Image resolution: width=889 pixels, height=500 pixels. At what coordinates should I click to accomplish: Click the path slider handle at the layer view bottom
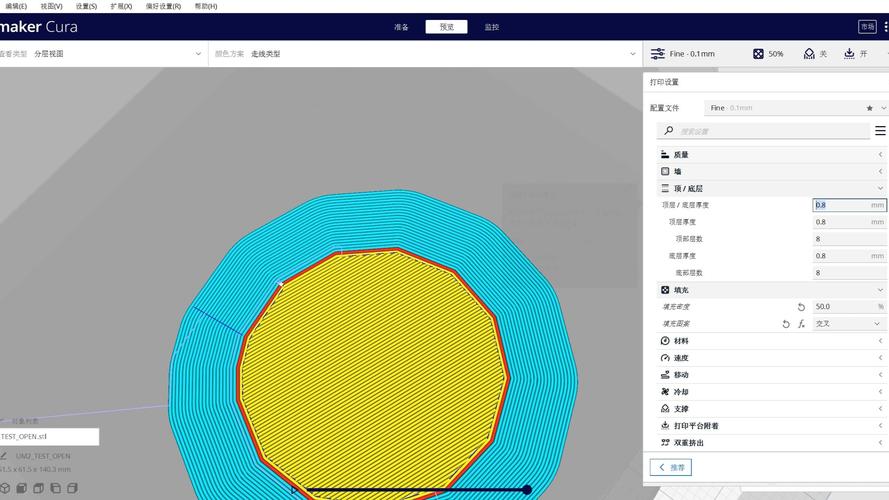point(527,489)
